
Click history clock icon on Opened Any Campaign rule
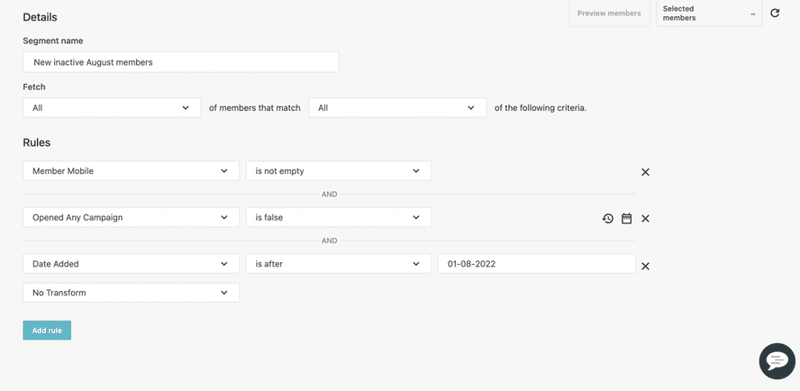pos(607,218)
